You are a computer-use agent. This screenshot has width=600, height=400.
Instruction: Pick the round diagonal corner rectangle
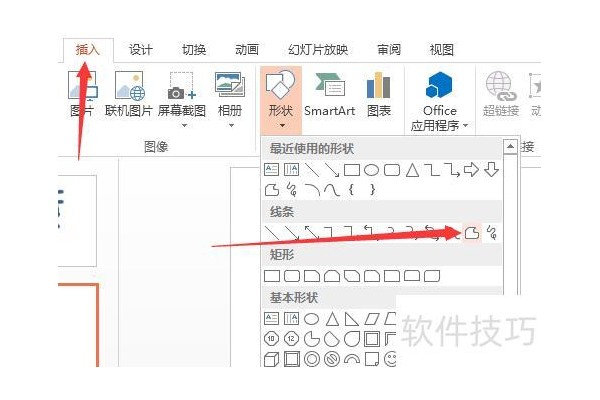(432, 276)
